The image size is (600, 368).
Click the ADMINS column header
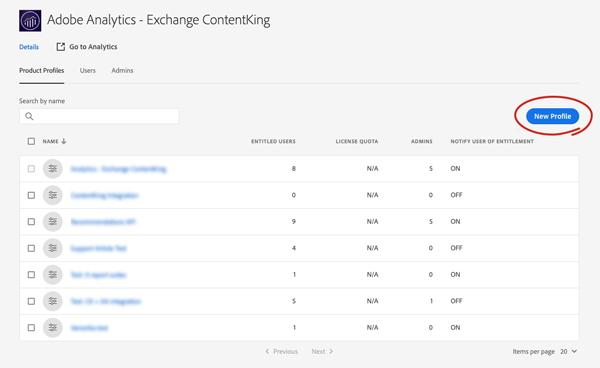coord(422,141)
